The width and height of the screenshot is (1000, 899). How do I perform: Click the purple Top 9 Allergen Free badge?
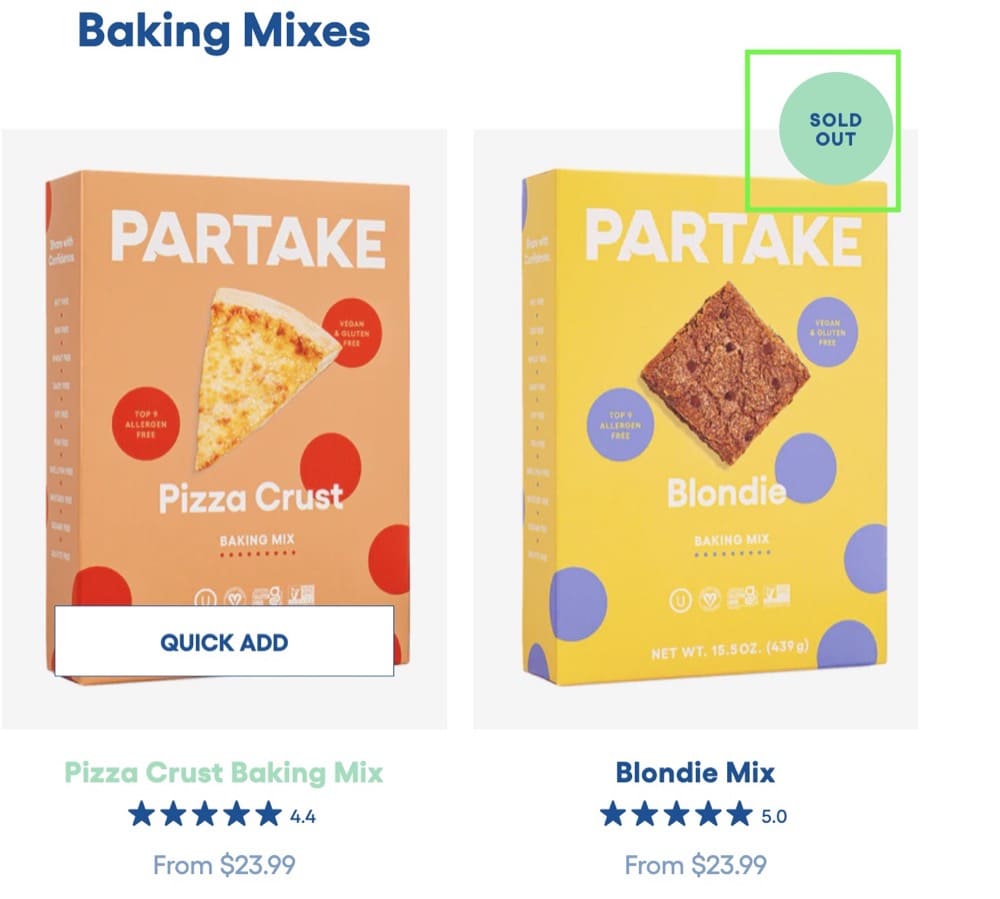(621, 425)
